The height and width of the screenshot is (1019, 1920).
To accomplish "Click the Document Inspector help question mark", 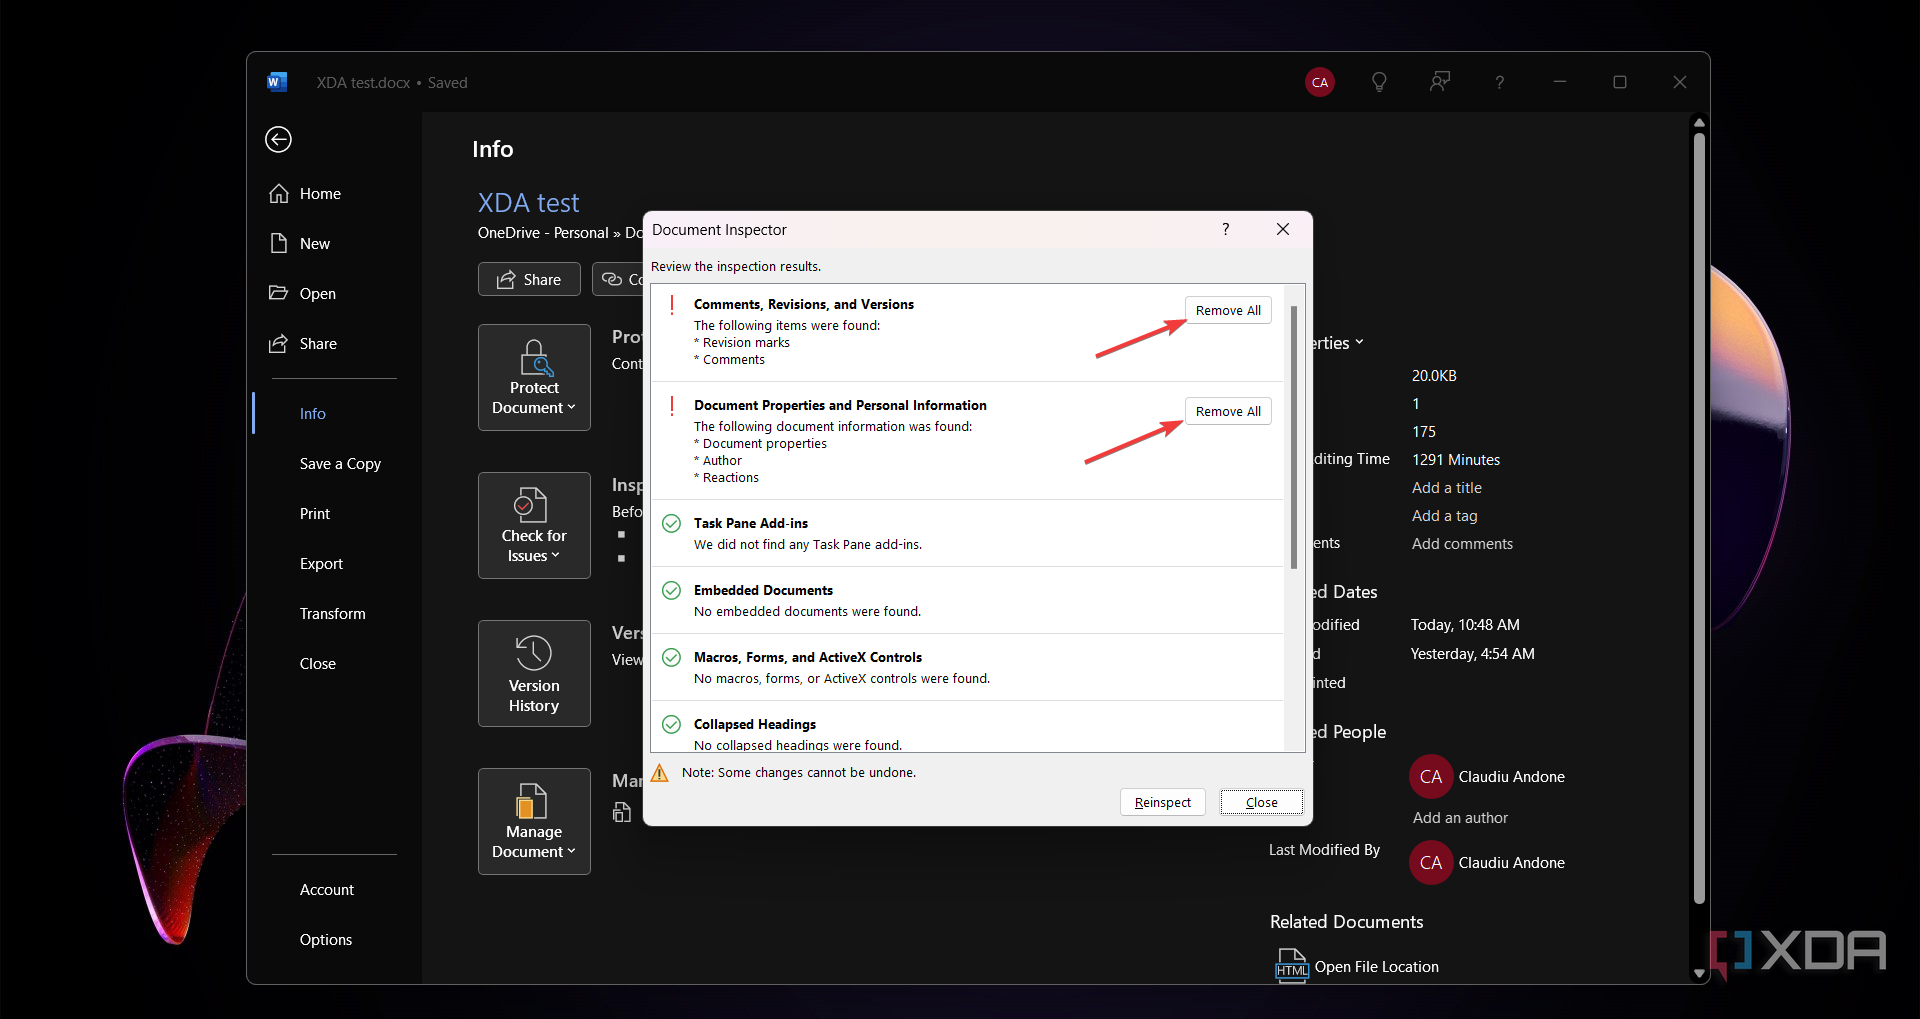I will coord(1226,230).
